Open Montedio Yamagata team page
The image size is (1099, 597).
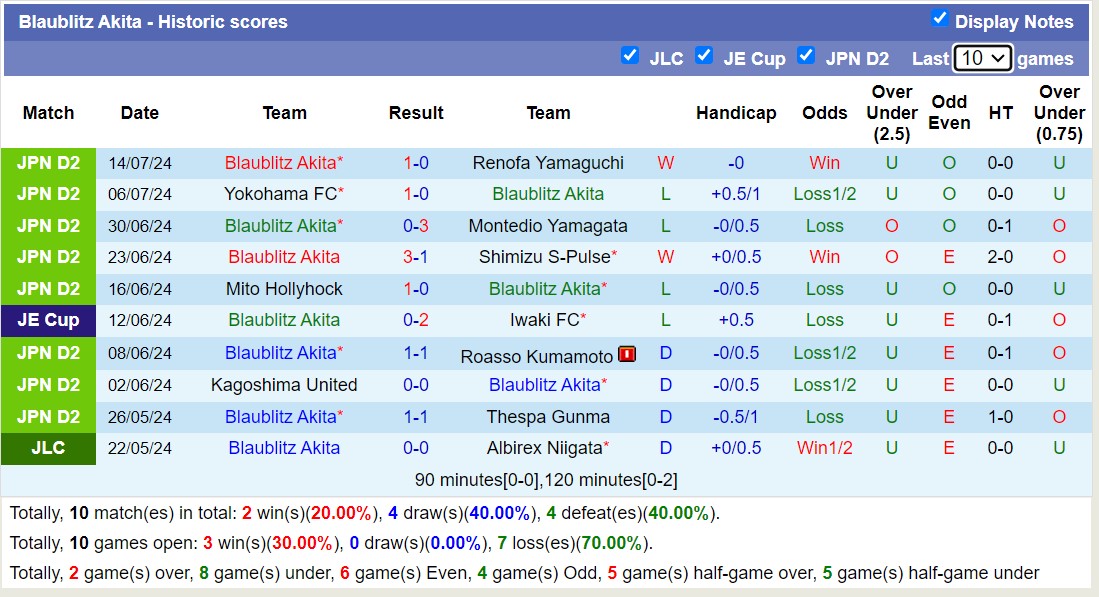[x=547, y=226]
